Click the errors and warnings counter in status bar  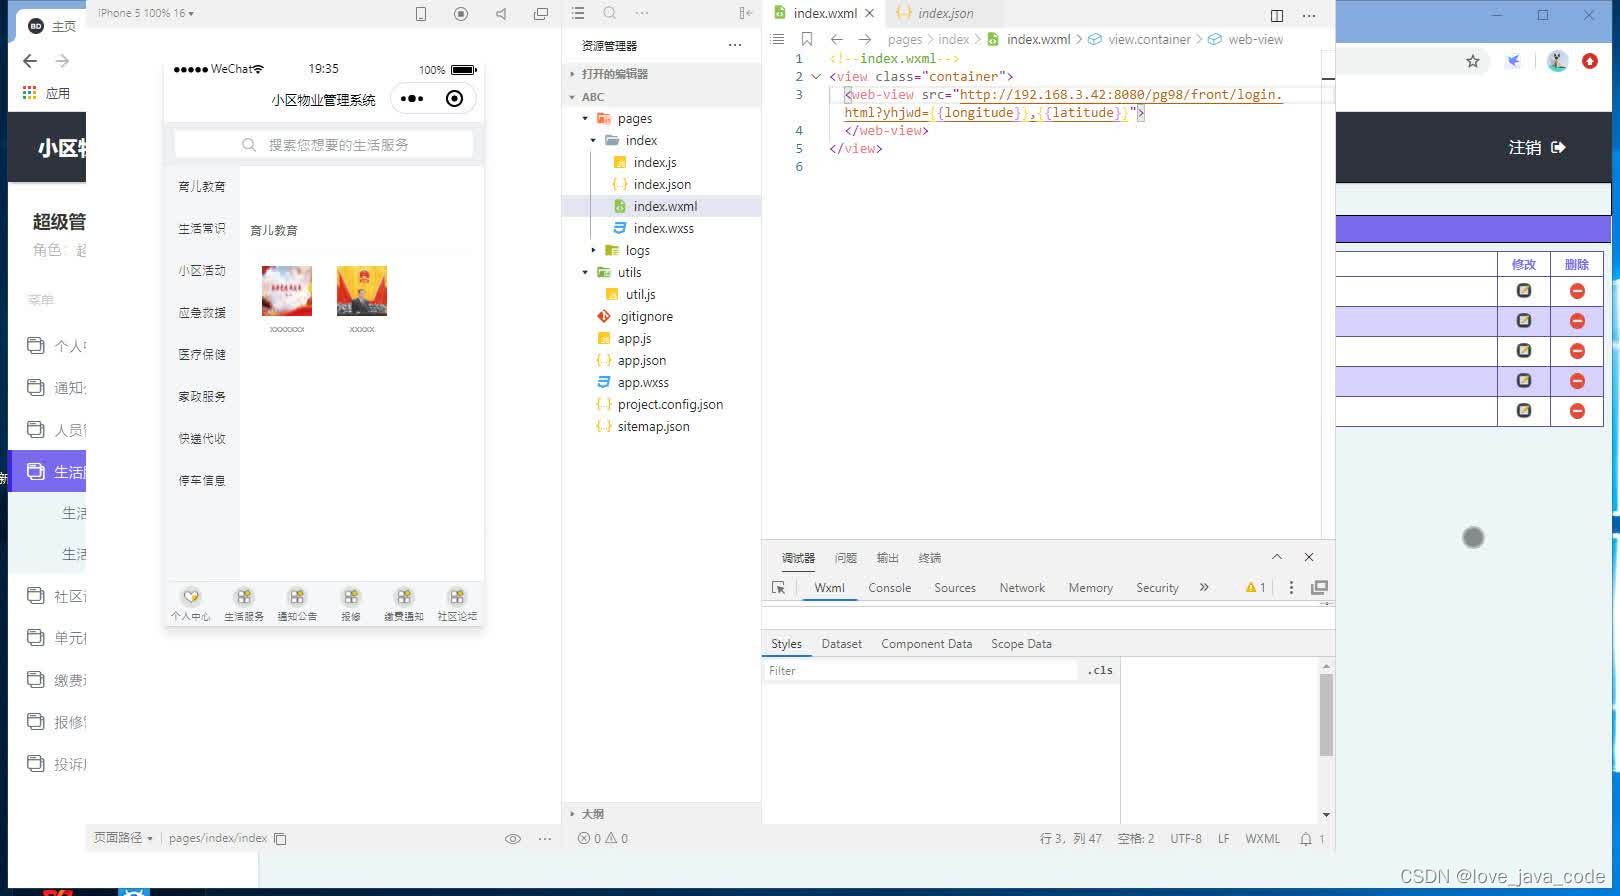(x=603, y=839)
